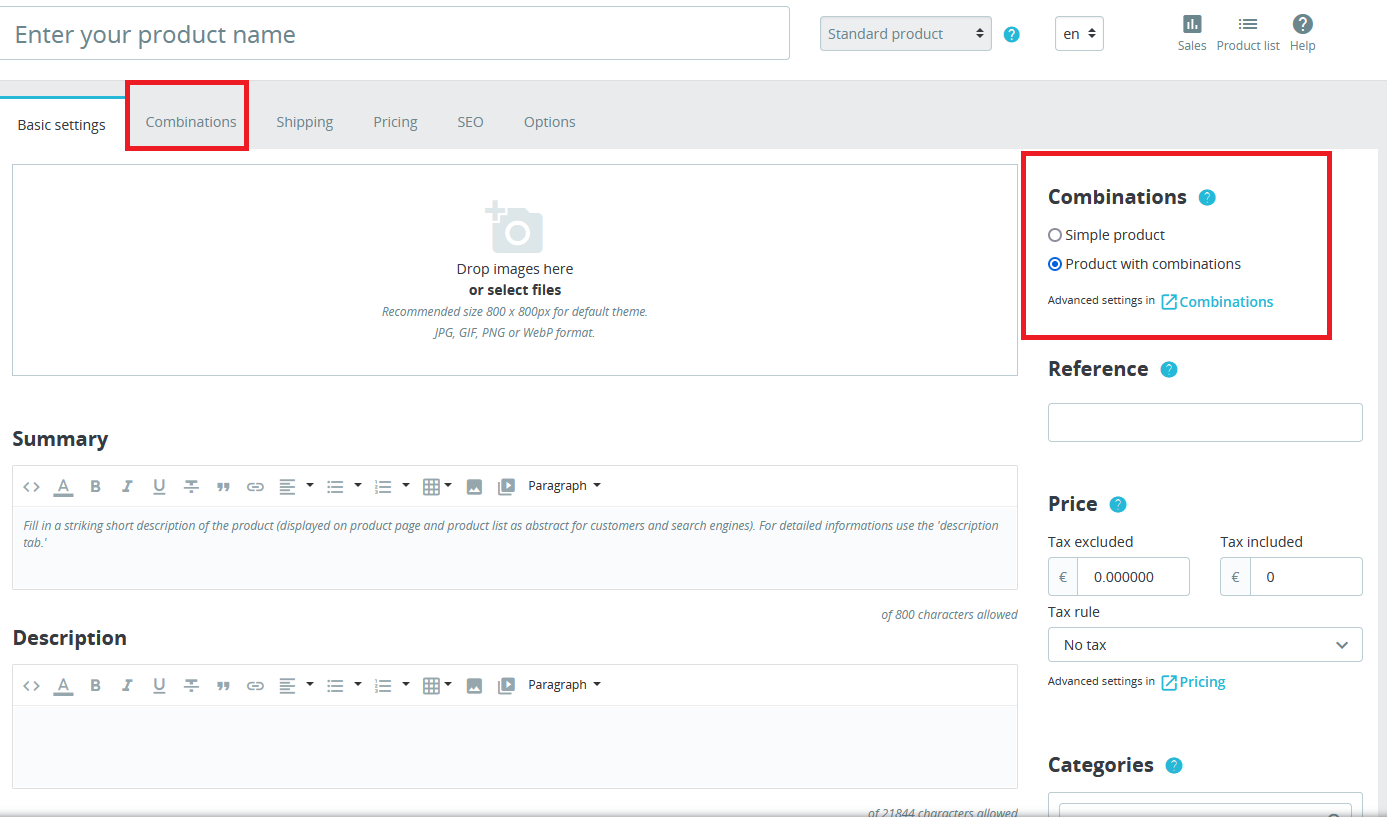Open Paragraph style dropdown in Summary editor

(564, 486)
